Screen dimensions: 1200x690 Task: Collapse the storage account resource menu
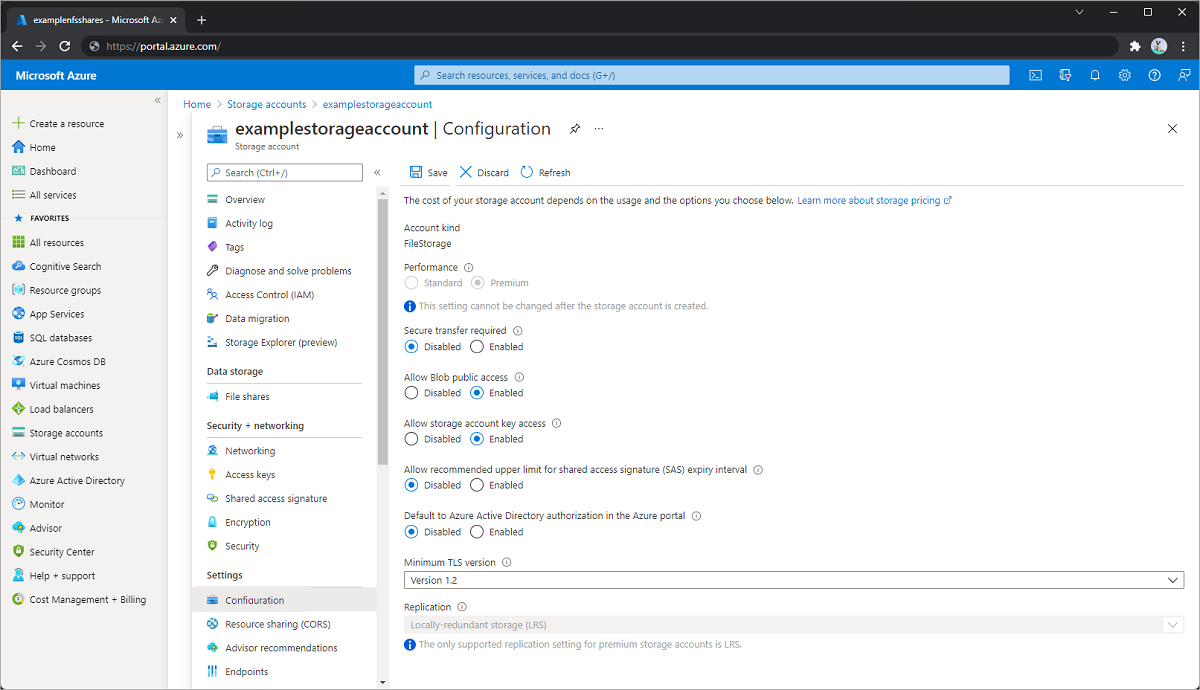point(377,173)
